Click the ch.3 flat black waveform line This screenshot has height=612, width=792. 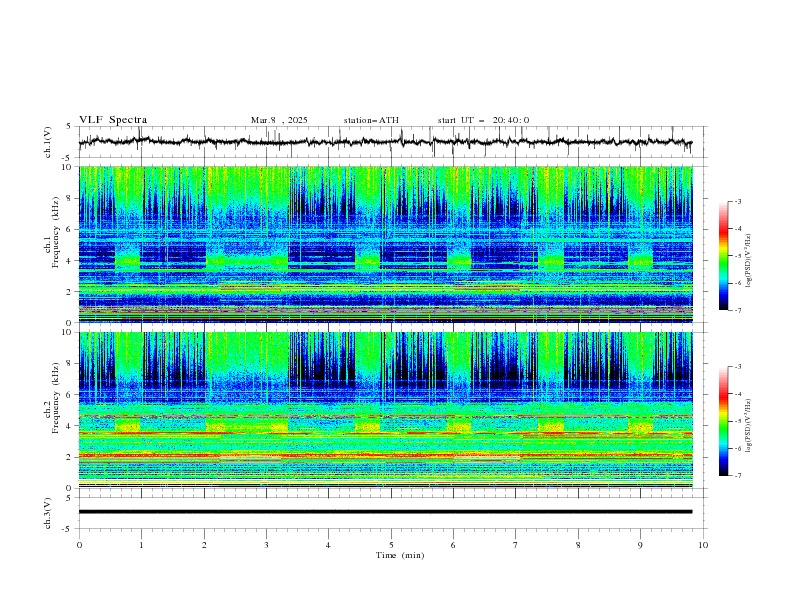tap(385, 512)
